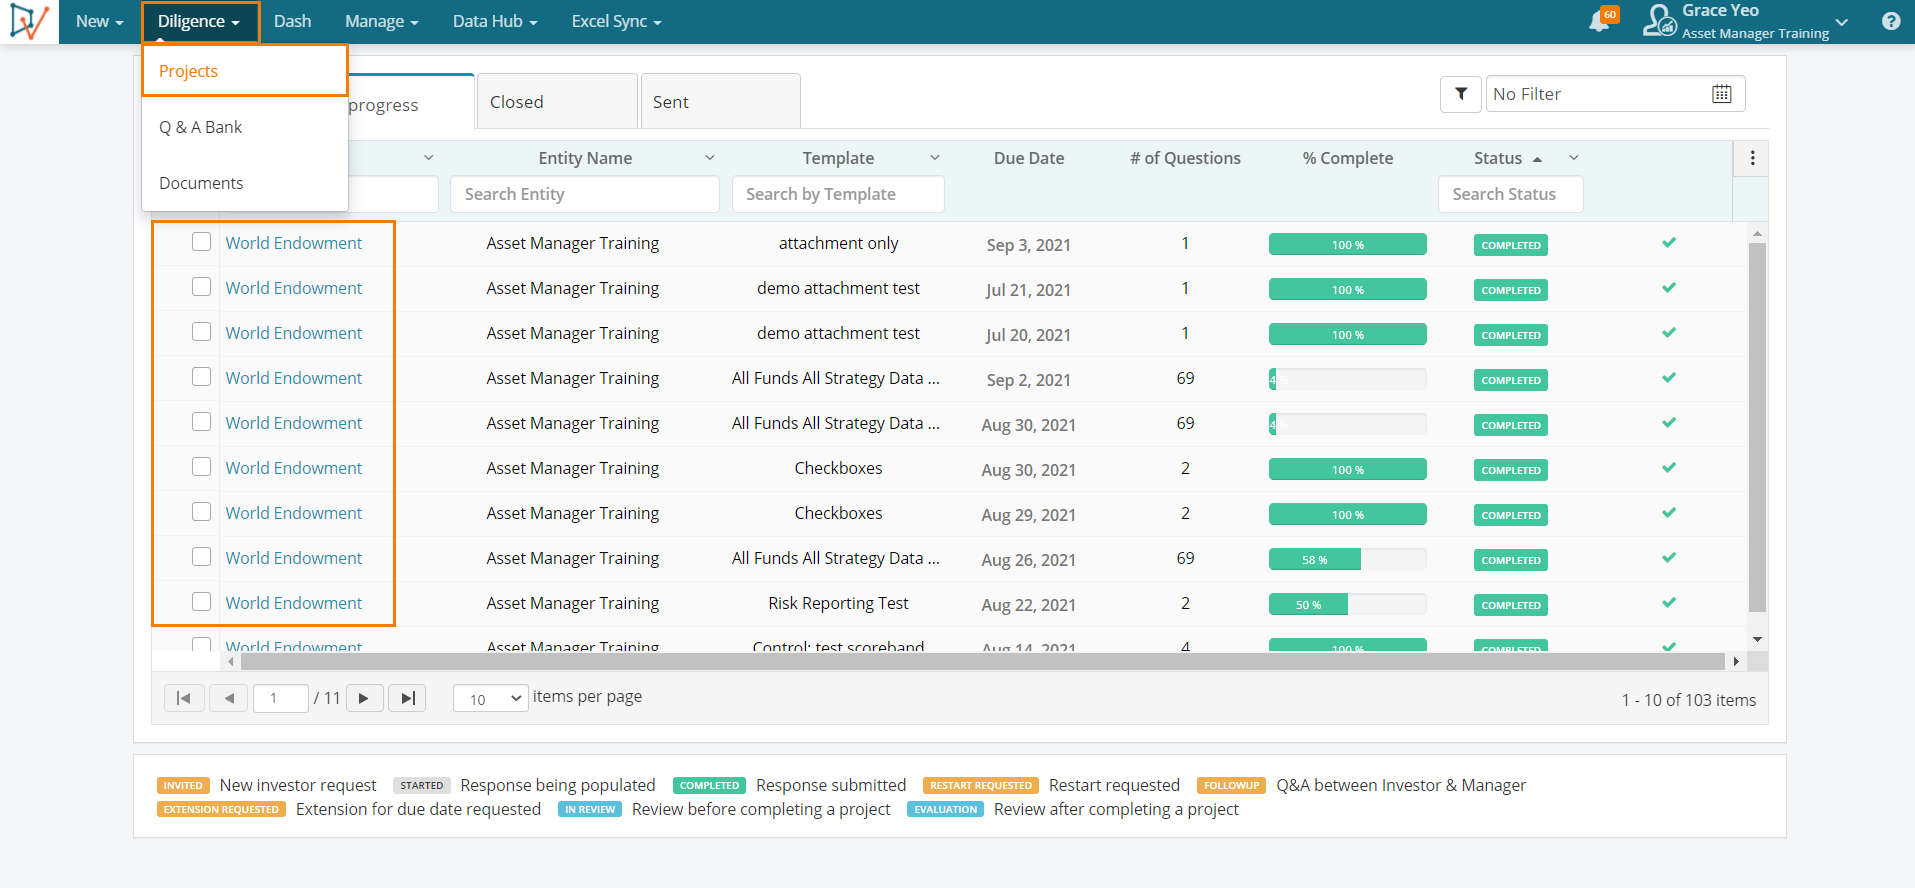Select checkbox for Risk Reporting Test row
Image resolution: width=1915 pixels, height=888 pixels.
[202, 602]
